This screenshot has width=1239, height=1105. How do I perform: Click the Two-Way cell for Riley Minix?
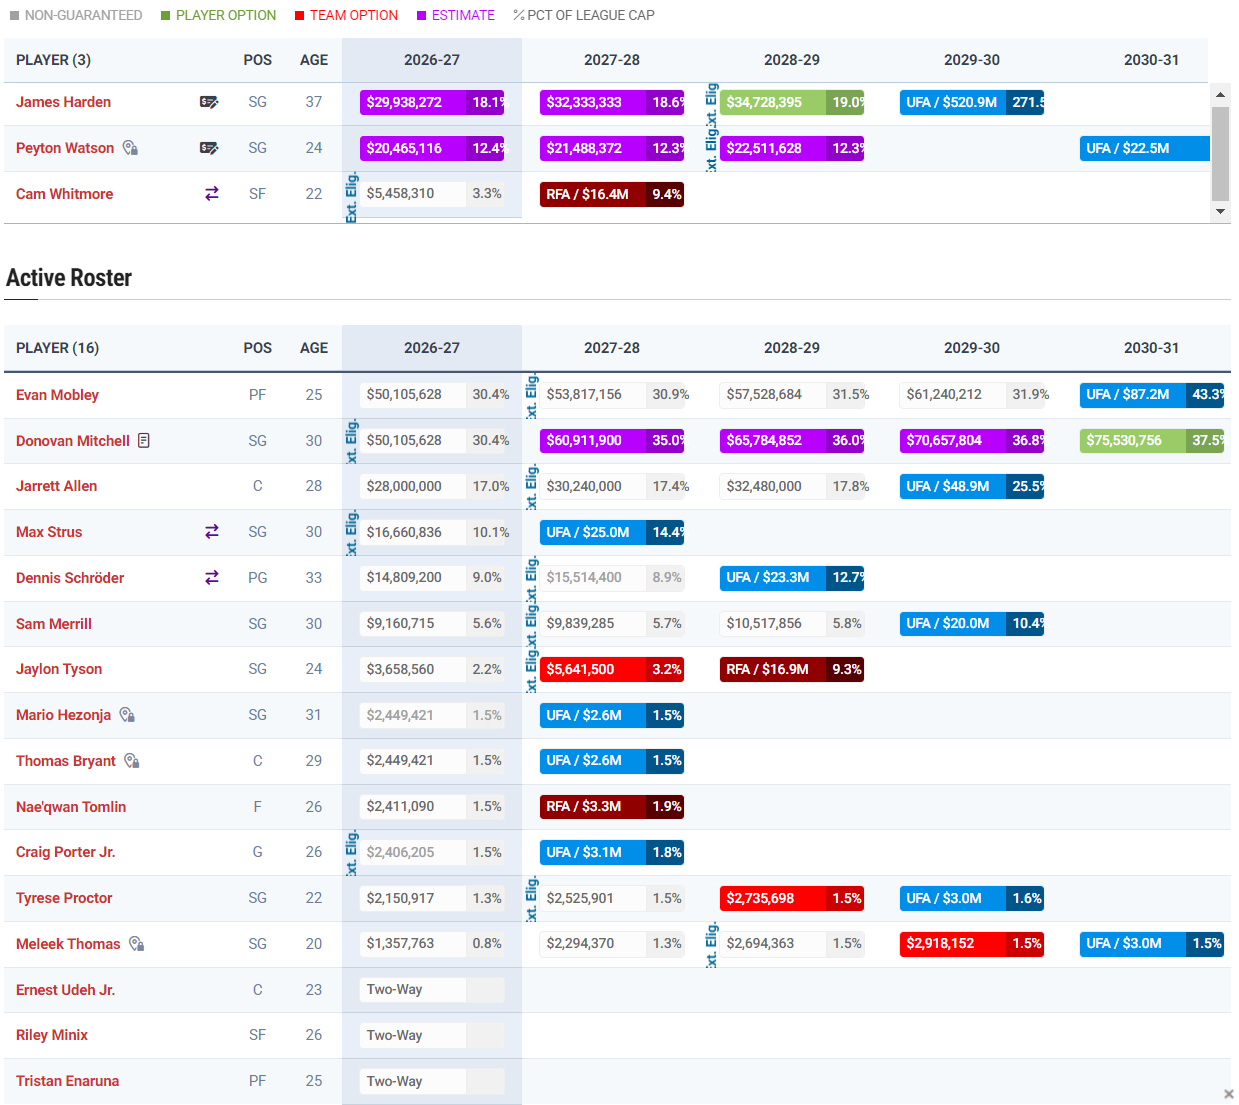(x=432, y=1035)
